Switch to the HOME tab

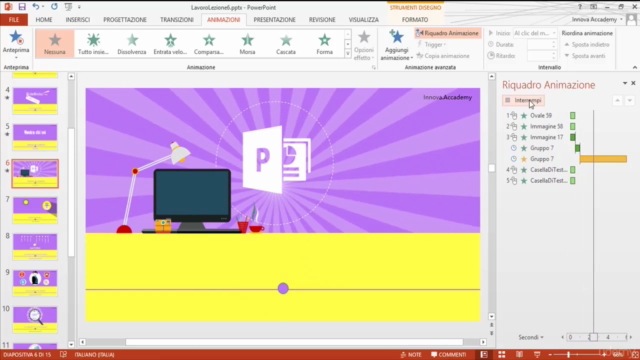44,20
